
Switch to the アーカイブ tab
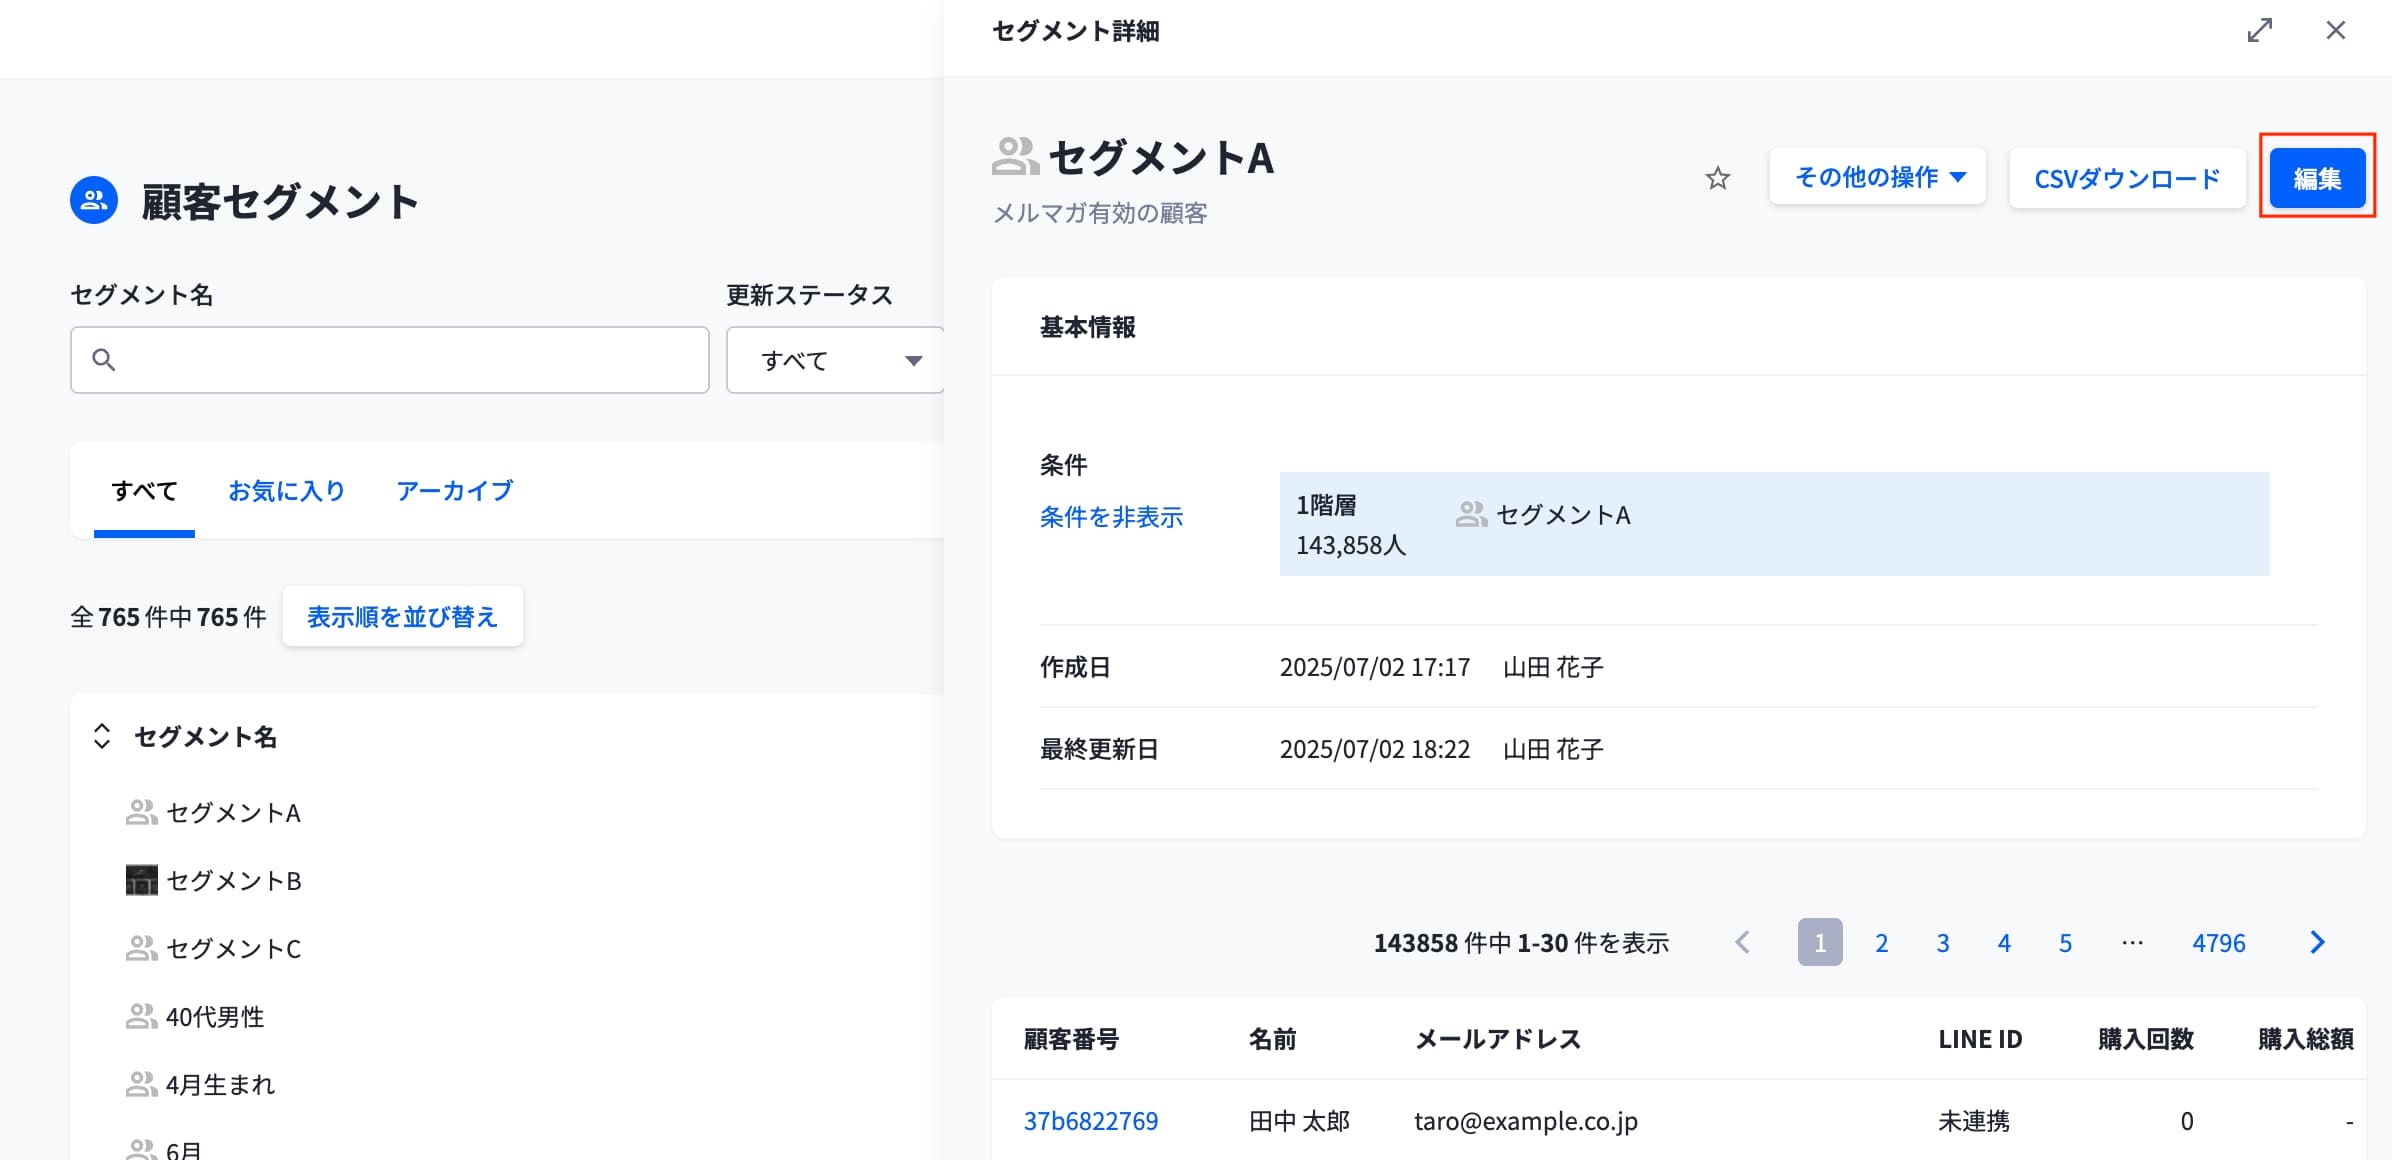454,491
